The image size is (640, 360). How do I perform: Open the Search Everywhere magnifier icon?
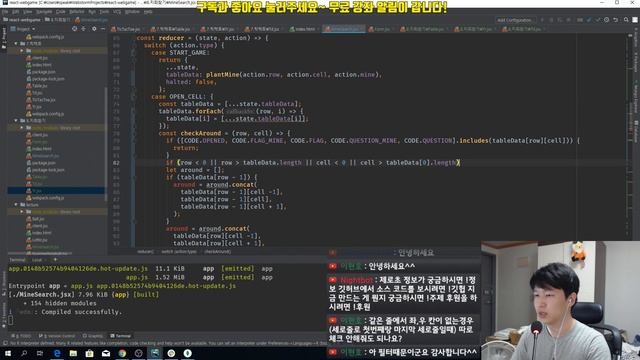click(626, 20)
